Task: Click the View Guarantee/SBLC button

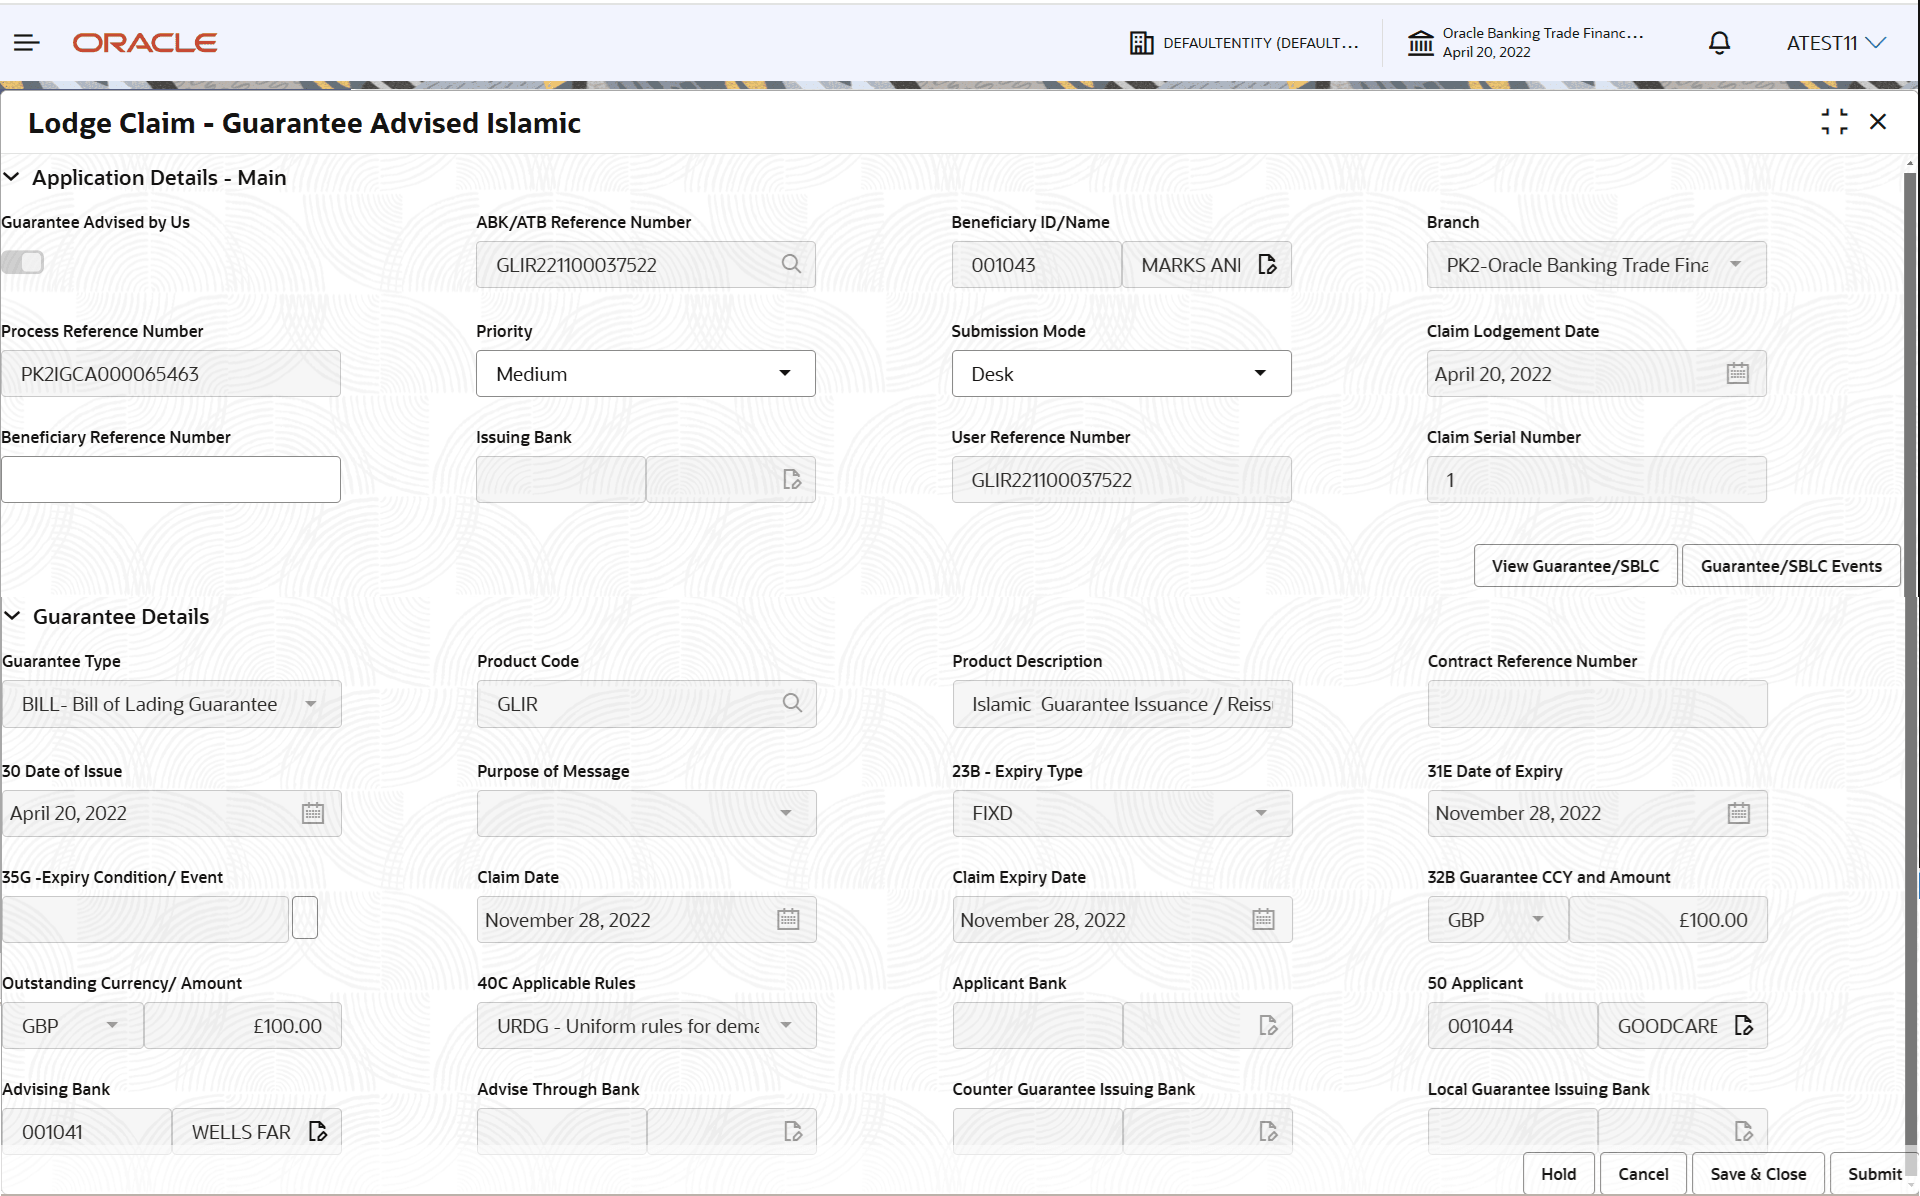Action: tap(1575, 565)
